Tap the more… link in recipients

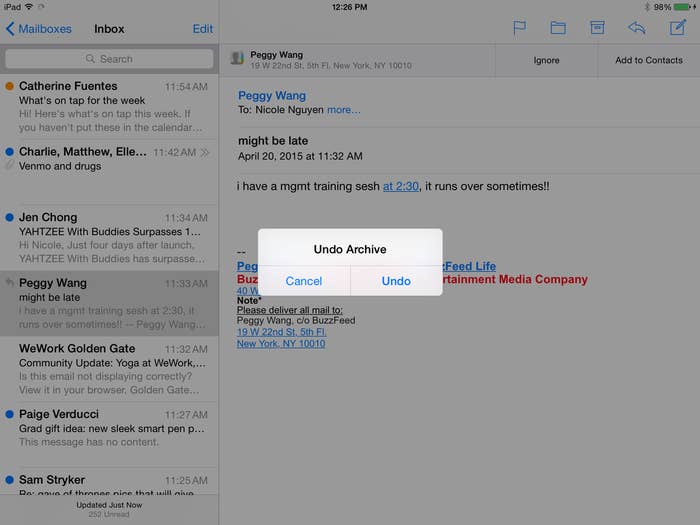pyautogui.click(x=343, y=110)
